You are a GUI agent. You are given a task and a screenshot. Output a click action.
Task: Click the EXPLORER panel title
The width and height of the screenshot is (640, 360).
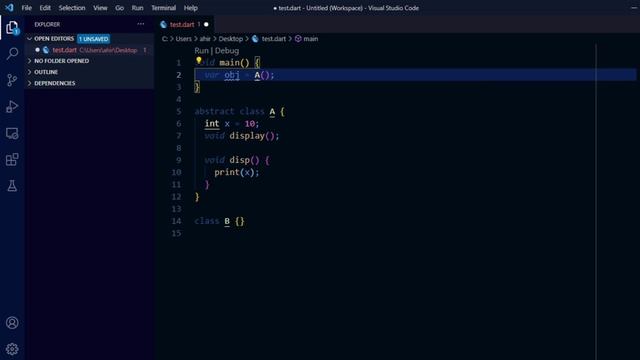click(47, 24)
